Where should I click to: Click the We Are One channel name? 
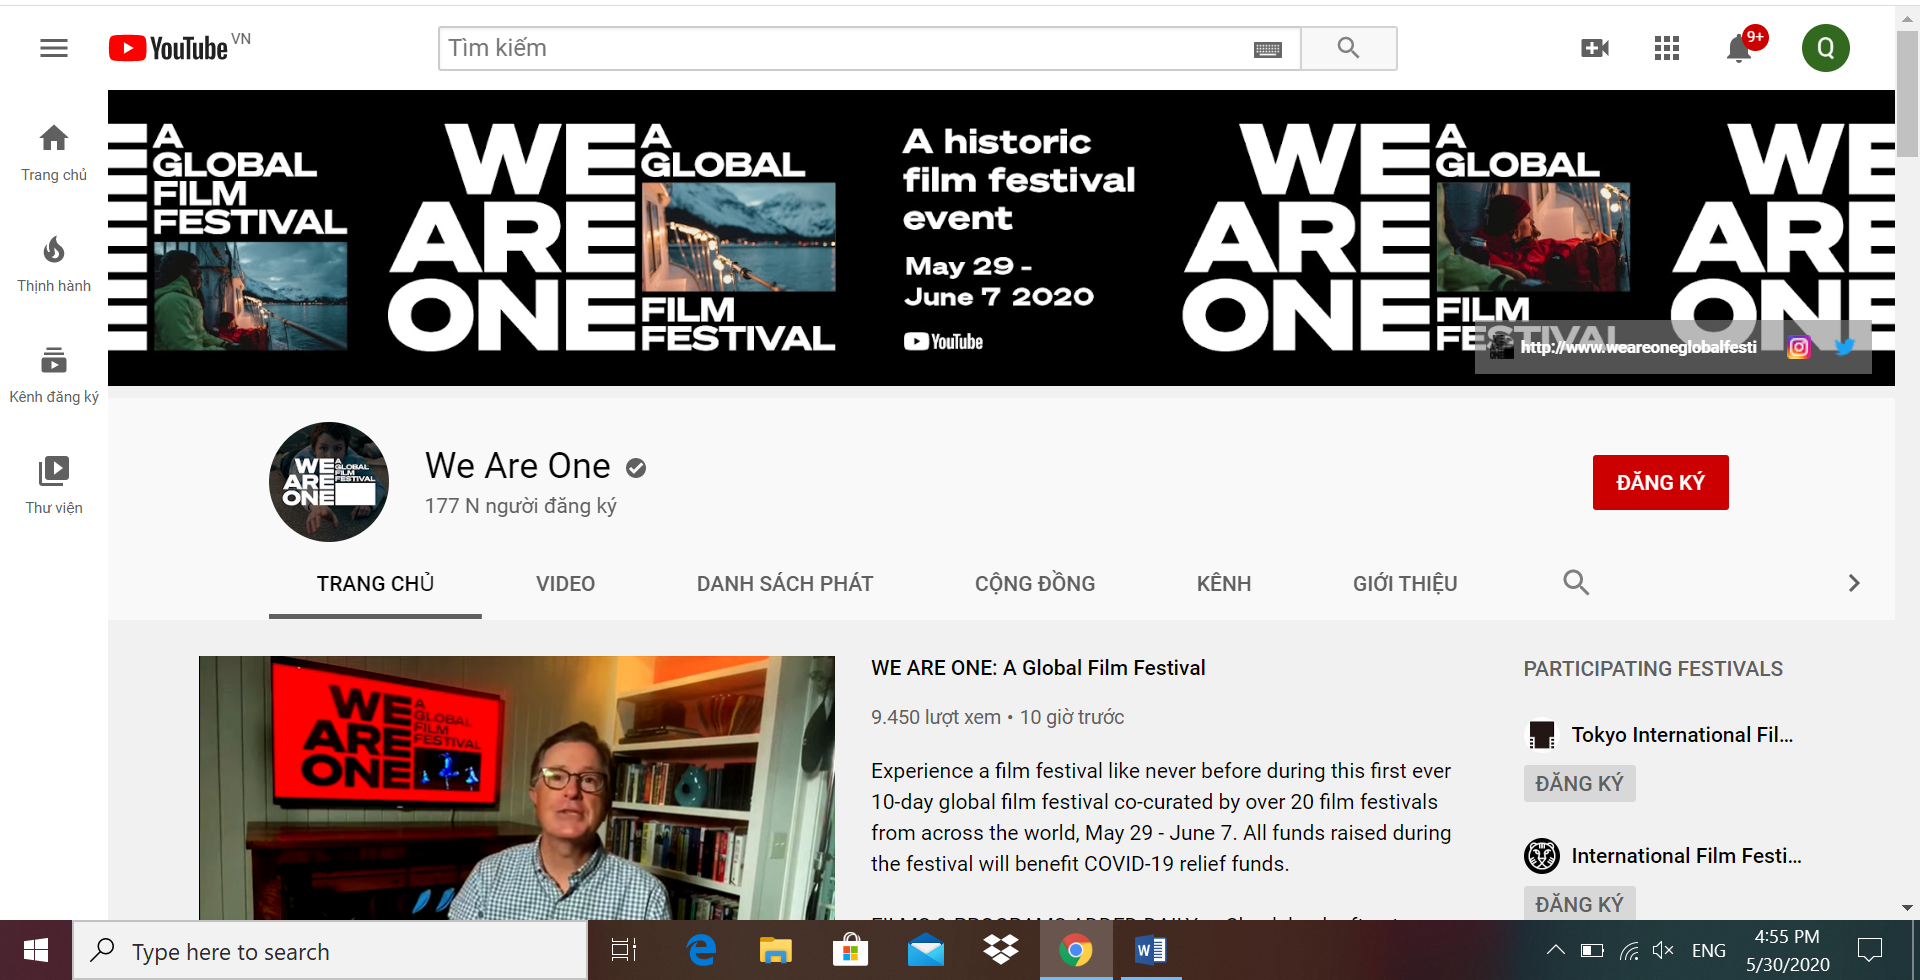click(x=517, y=466)
